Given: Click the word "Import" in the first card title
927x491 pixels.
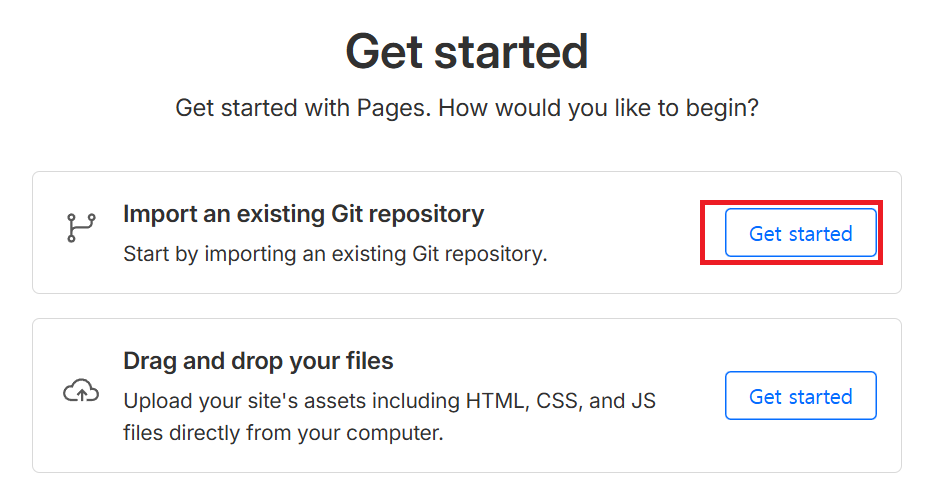Looking at the screenshot, I should 153,214.
